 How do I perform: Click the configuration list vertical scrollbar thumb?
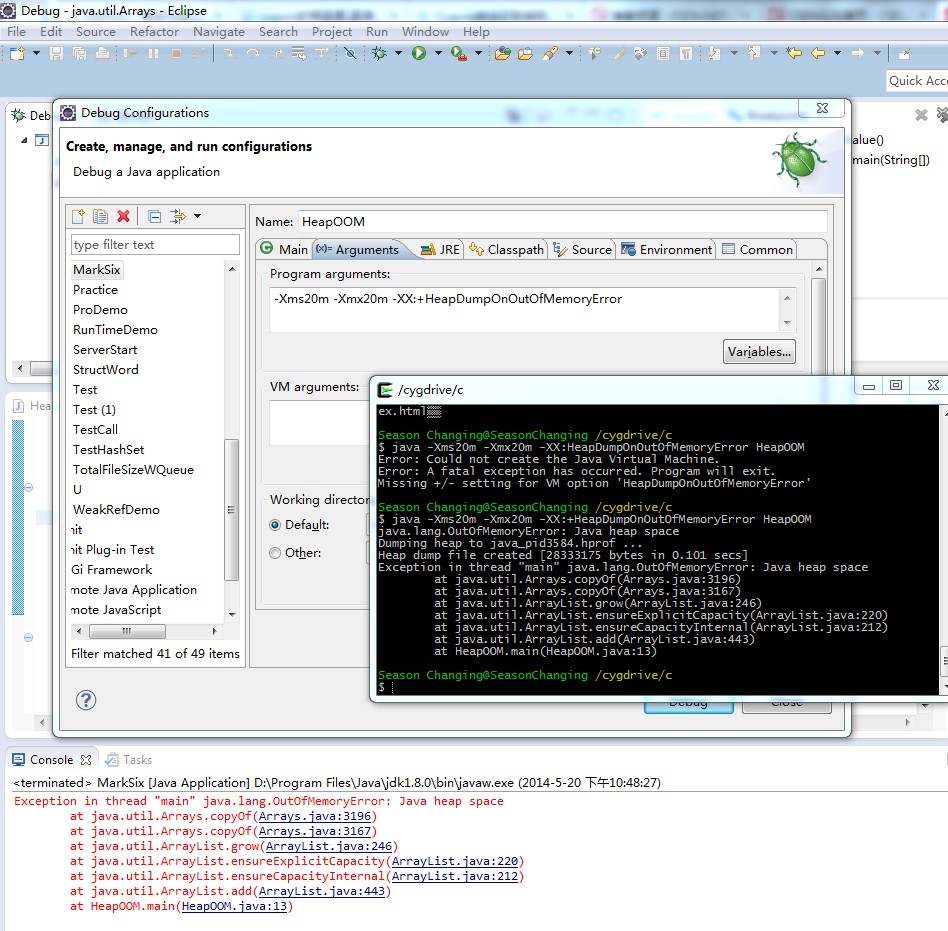click(232, 509)
